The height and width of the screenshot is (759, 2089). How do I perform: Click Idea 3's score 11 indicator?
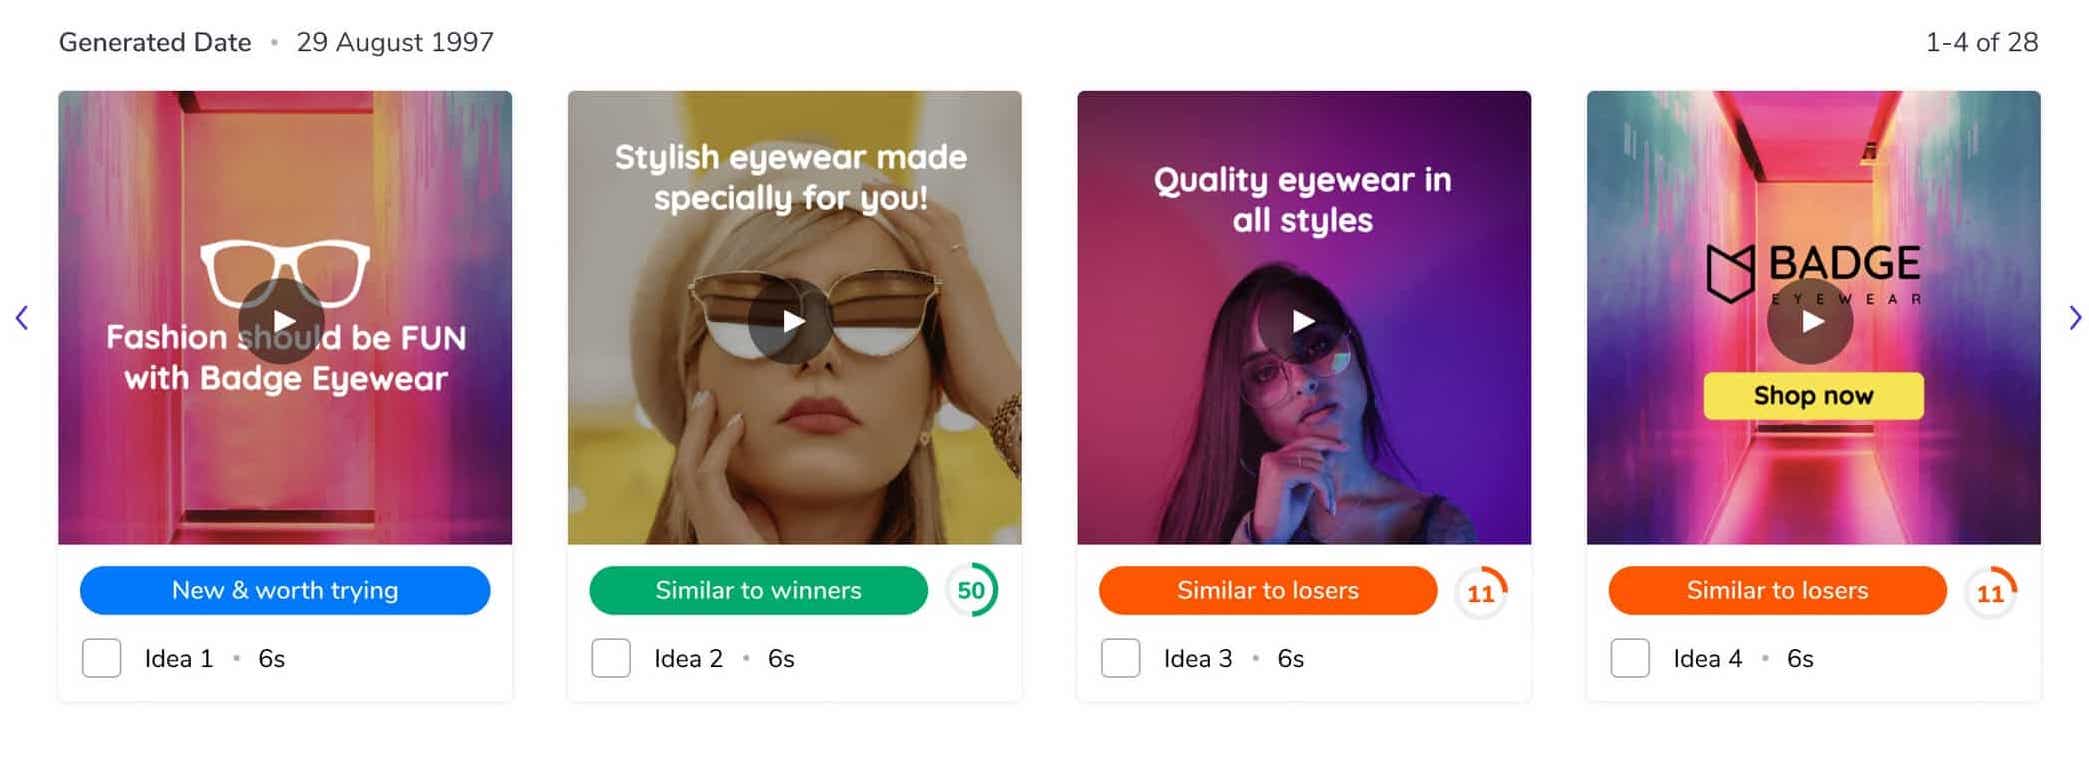pos(1481,592)
